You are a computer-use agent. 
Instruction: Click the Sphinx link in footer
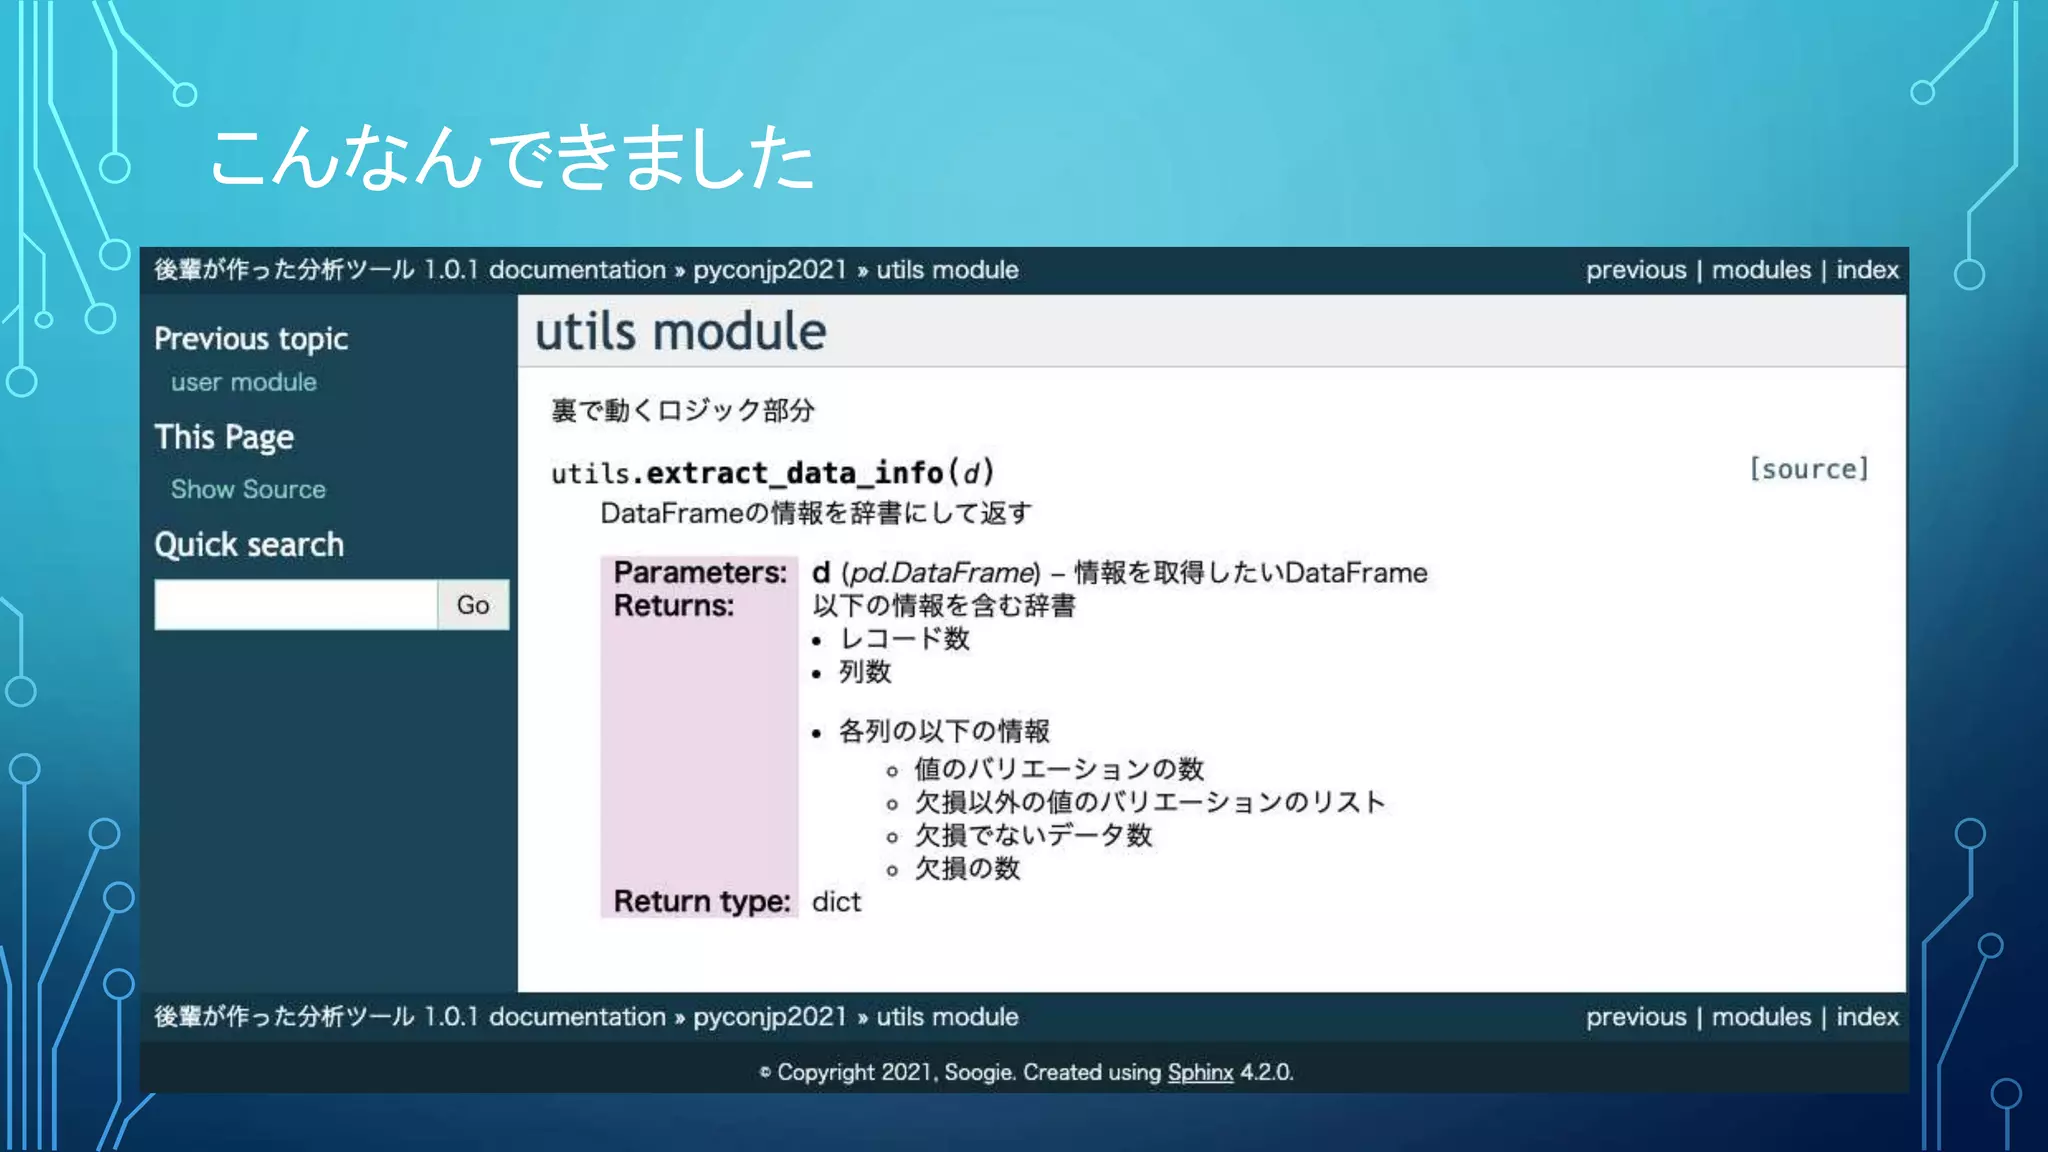tap(1199, 1072)
